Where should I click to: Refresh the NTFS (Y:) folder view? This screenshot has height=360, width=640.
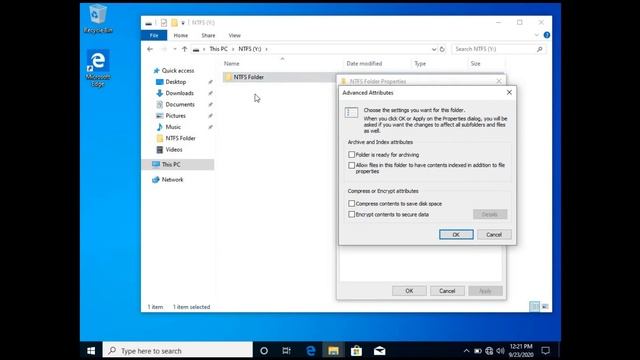pos(442,49)
